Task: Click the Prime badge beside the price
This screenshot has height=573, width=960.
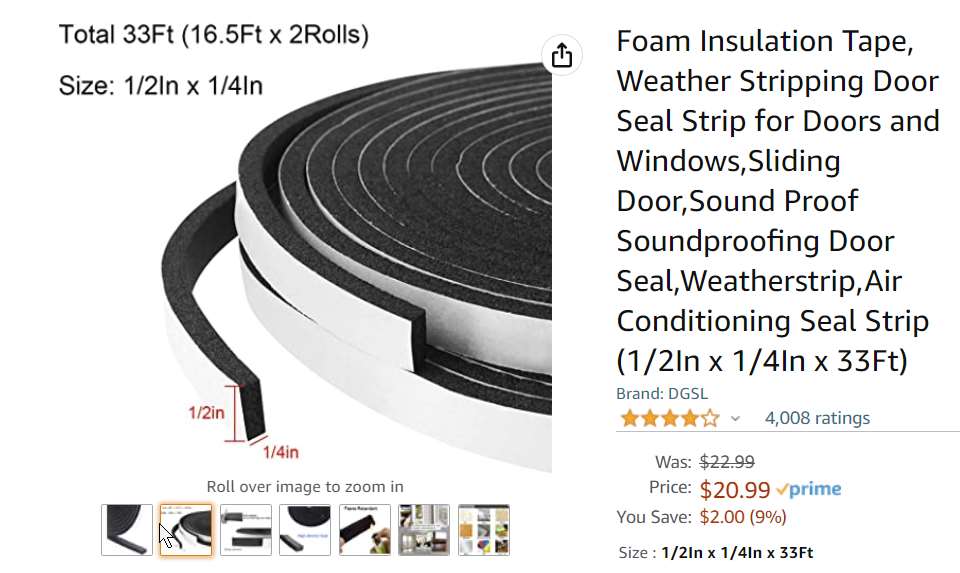Action: 809,489
